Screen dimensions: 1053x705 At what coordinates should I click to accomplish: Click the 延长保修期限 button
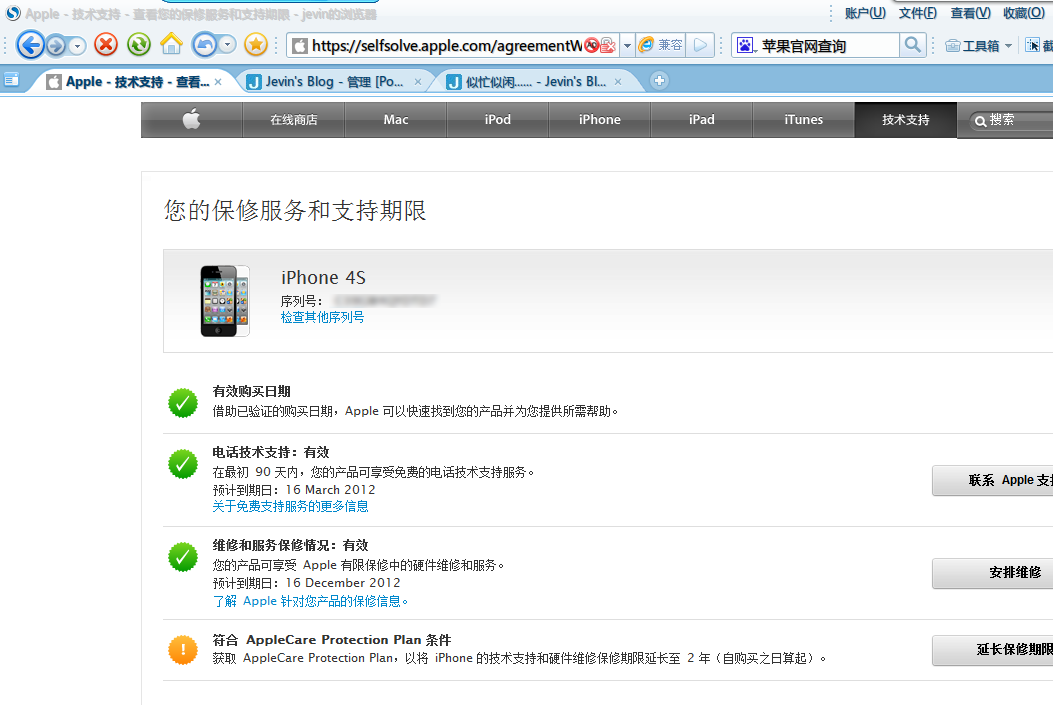tap(993, 649)
